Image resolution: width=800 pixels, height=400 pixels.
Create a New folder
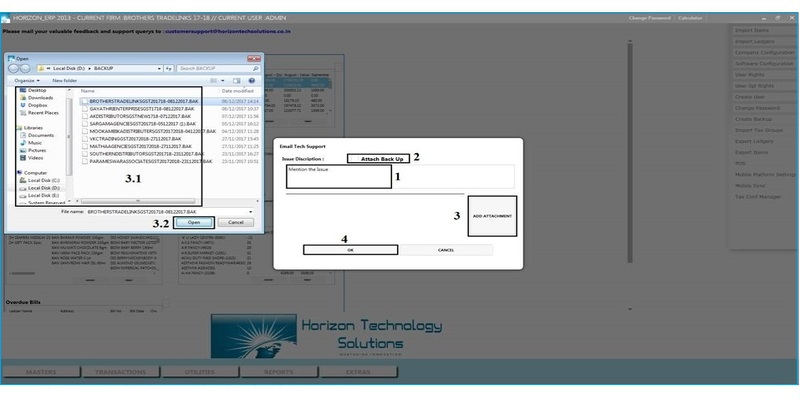pos(65,81)
